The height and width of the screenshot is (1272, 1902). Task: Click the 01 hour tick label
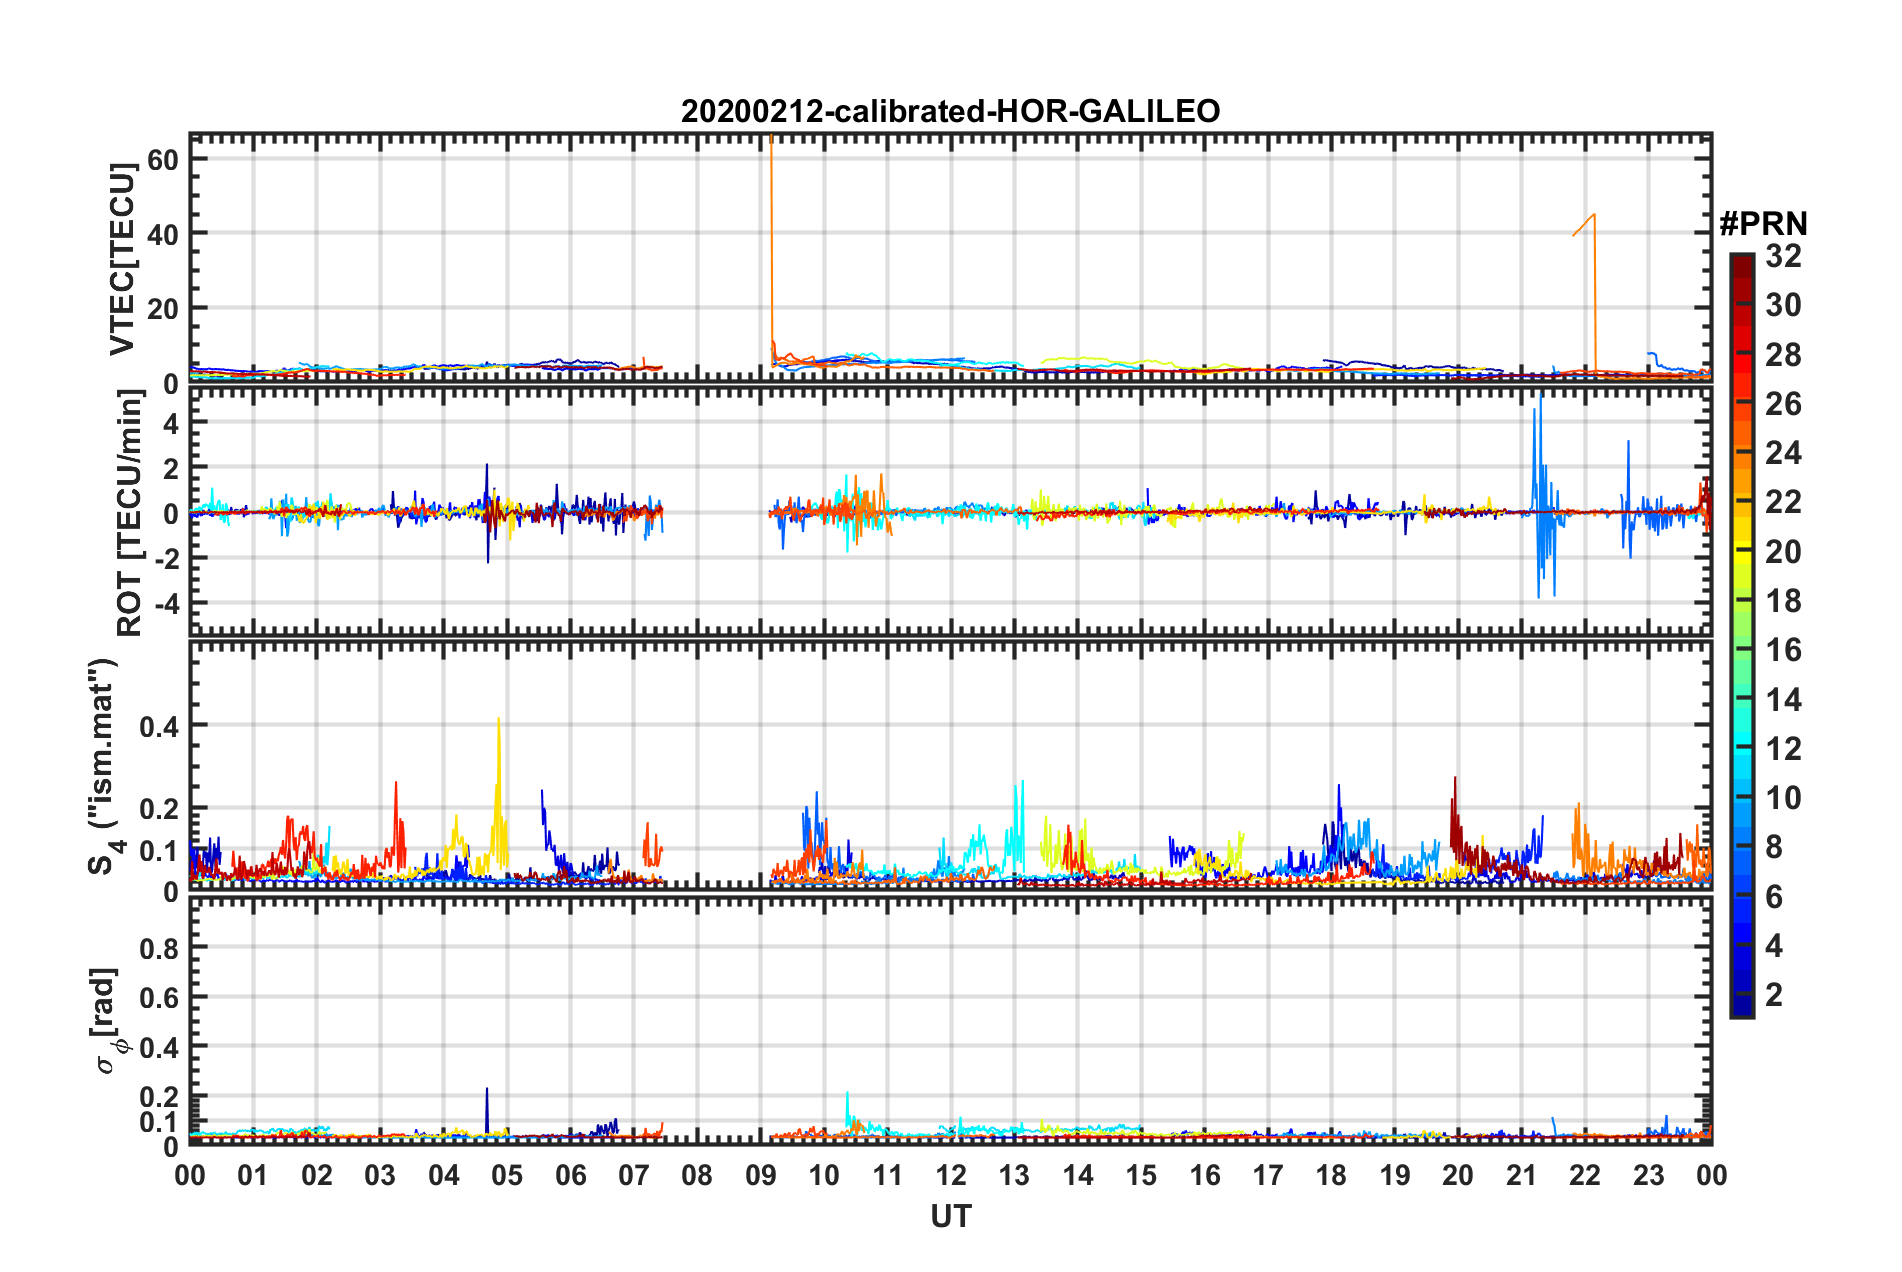[253, 1175]
